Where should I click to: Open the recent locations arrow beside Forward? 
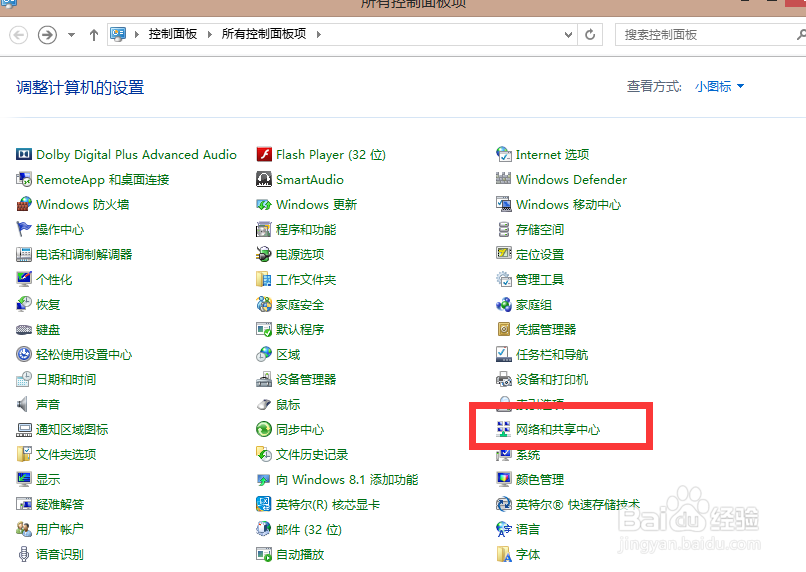(x=71, y=35)
